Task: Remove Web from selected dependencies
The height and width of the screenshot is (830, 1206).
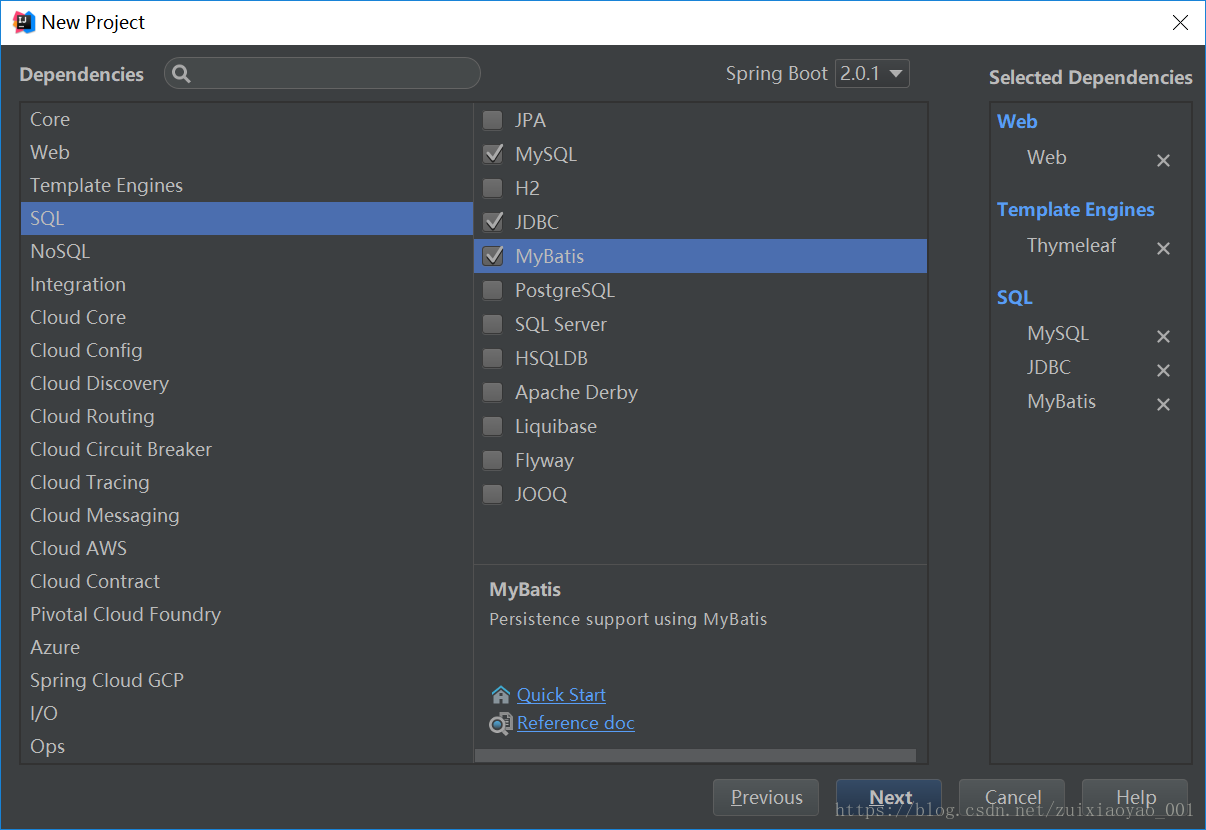Action: [1163, 160]
